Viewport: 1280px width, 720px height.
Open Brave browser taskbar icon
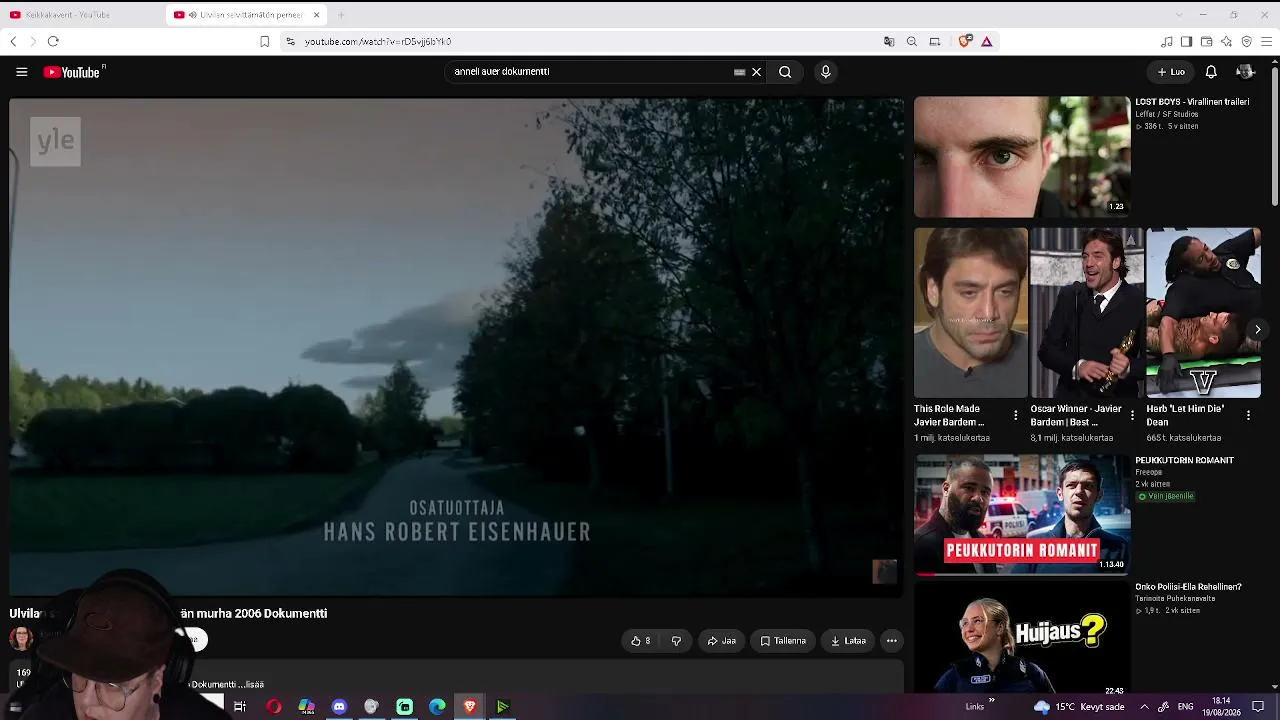[470, 707]
